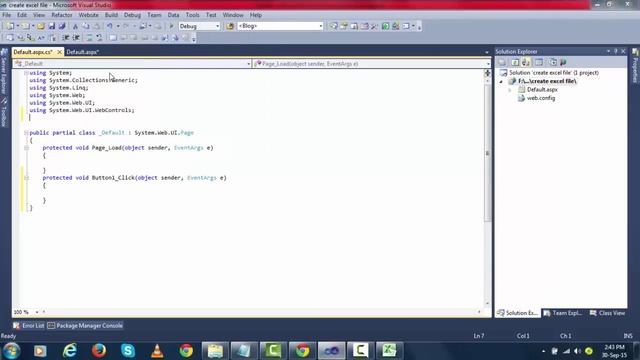
Task: Collapse the create excel file project node
Action: coord(501,81)
